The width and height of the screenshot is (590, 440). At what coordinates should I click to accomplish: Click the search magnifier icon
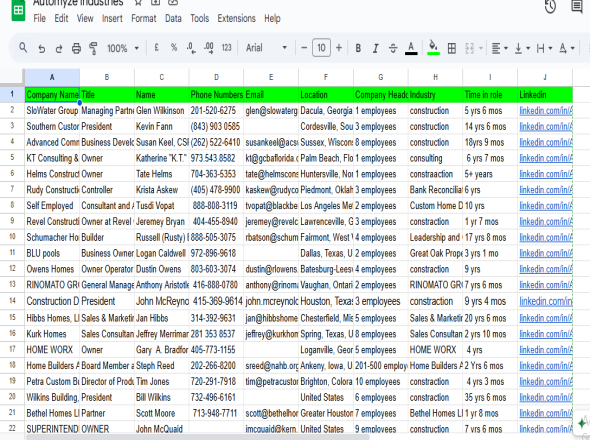(x=23, y=48)
